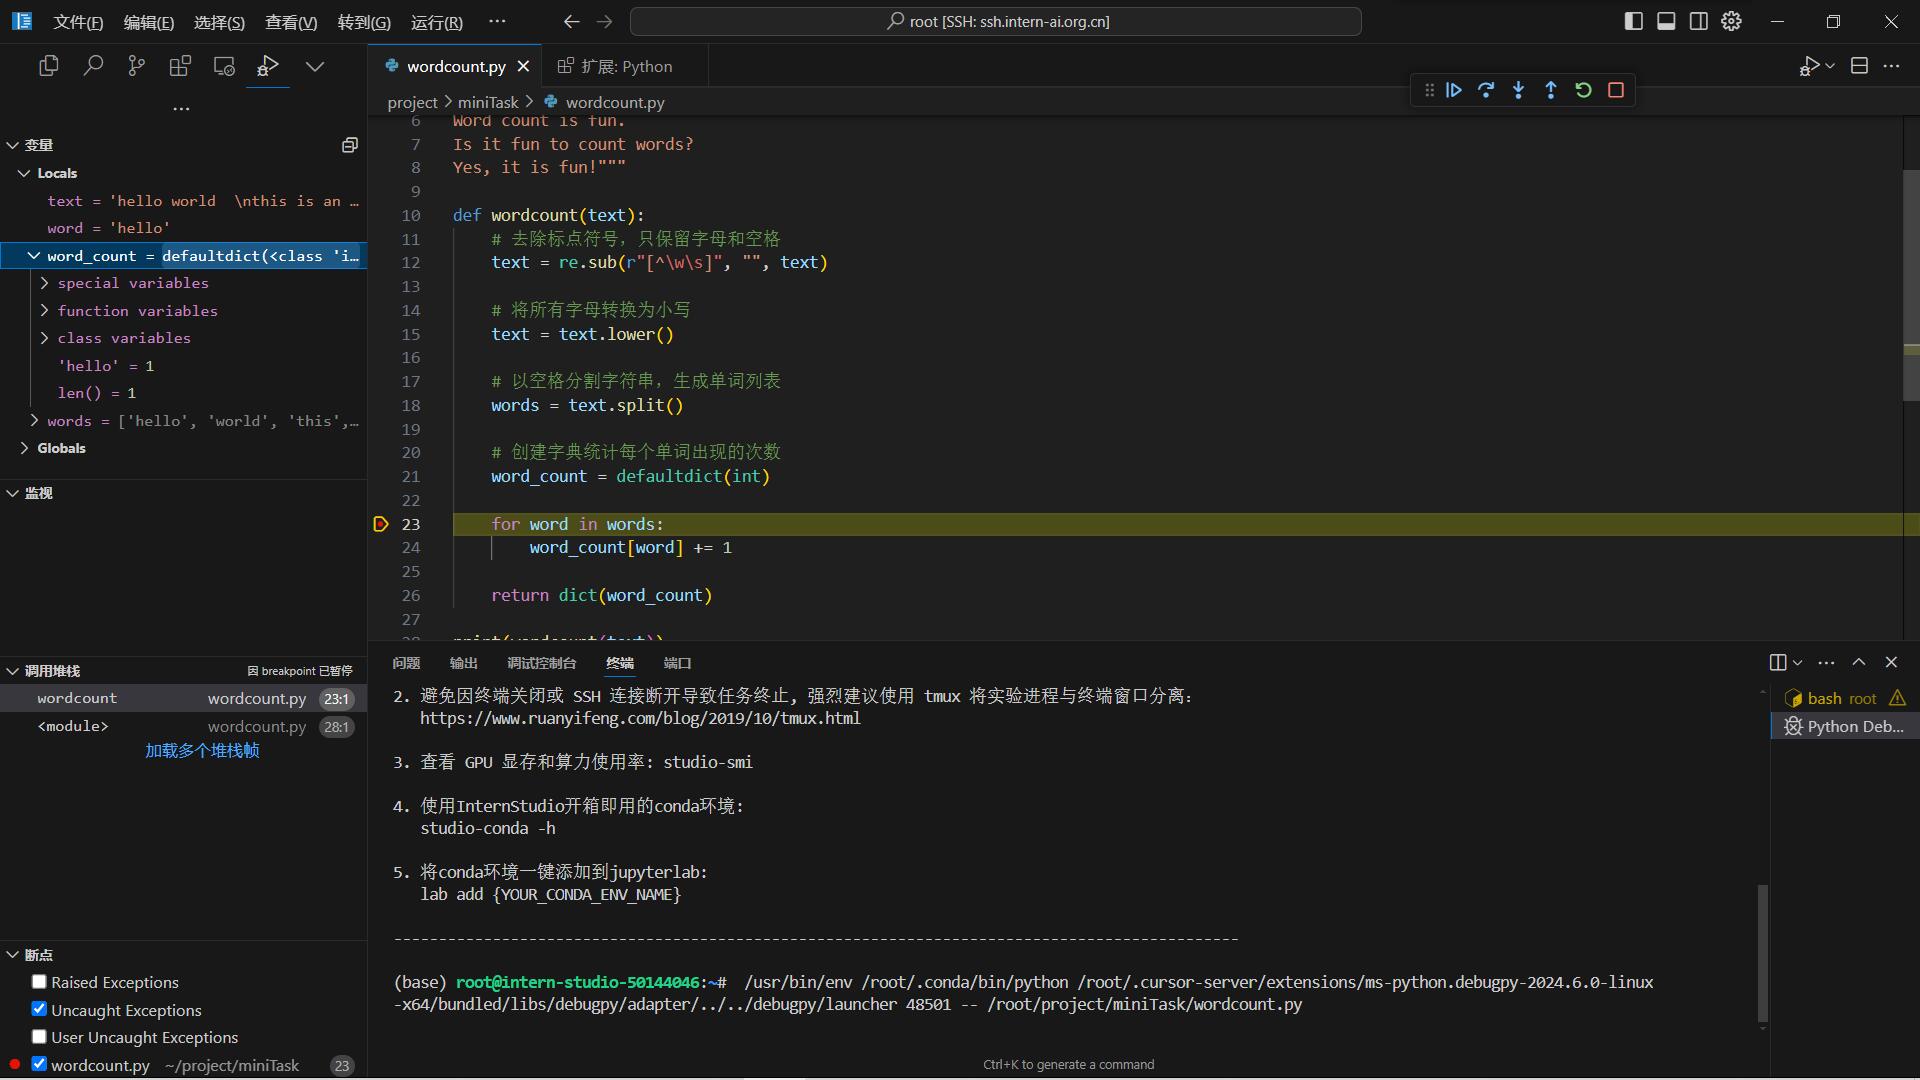Select the bash root terminal
This screenshot has width=1920, height=1080.
click(x=1843, y=698)
